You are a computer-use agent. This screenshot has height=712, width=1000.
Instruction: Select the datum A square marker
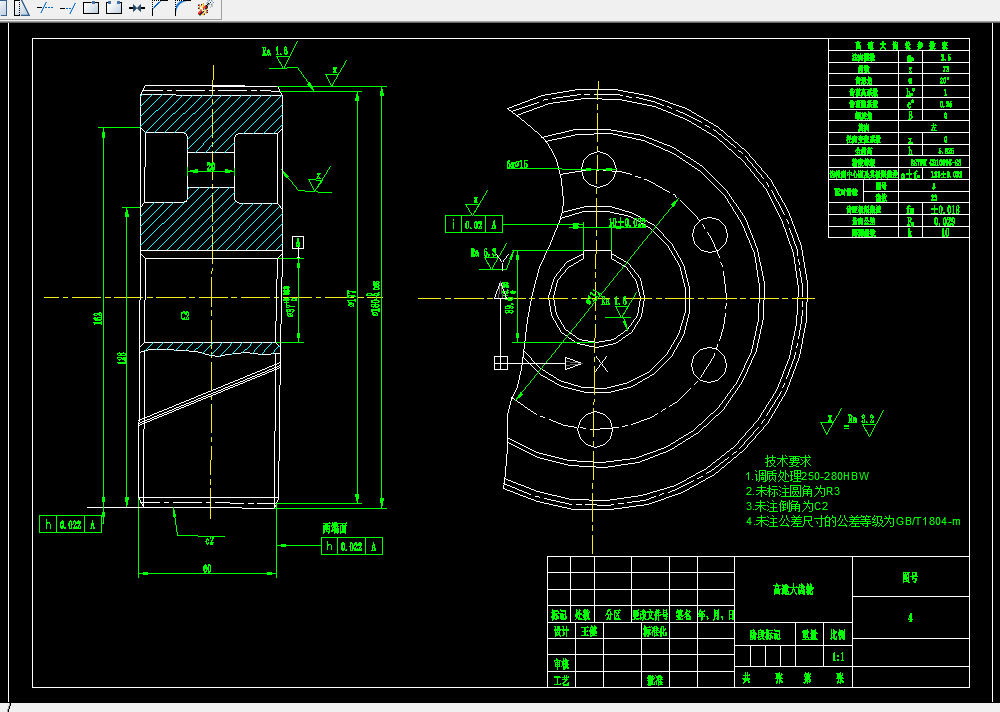[x=298, y=242]
